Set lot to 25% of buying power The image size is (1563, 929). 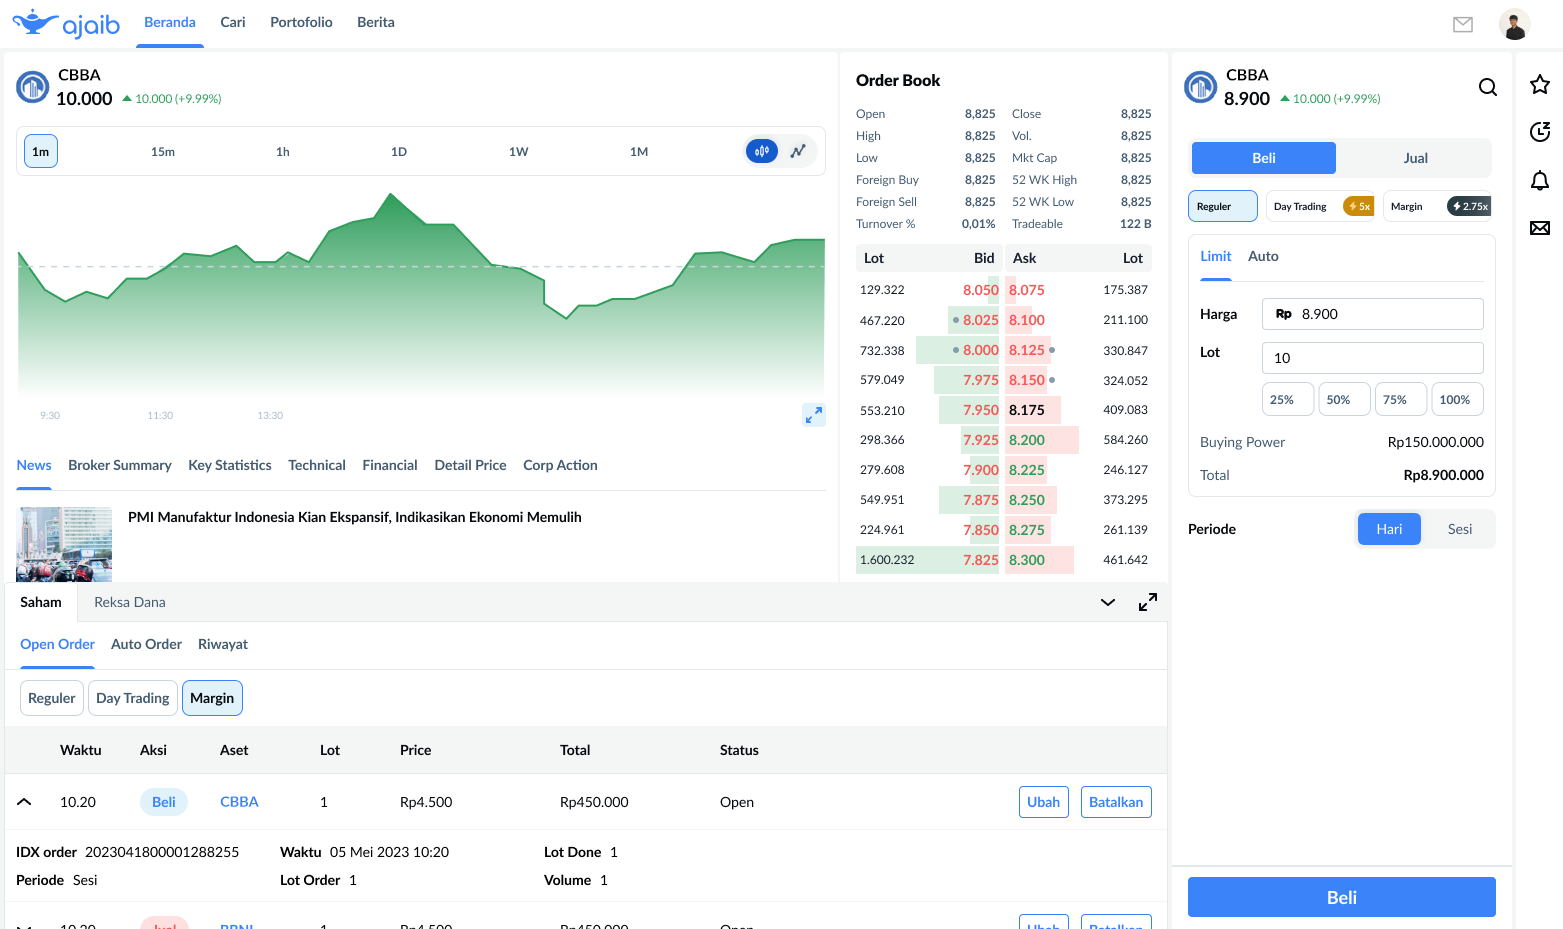coord(1288,399)
